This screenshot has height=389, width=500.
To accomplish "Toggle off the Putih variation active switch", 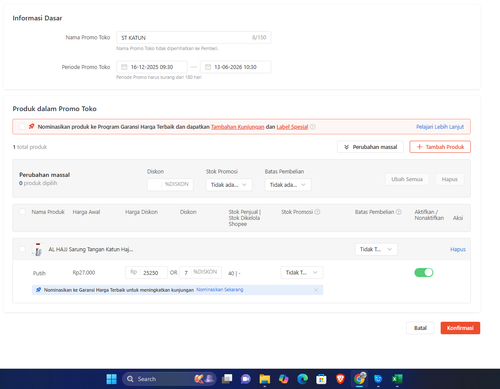I will [424, 273].
